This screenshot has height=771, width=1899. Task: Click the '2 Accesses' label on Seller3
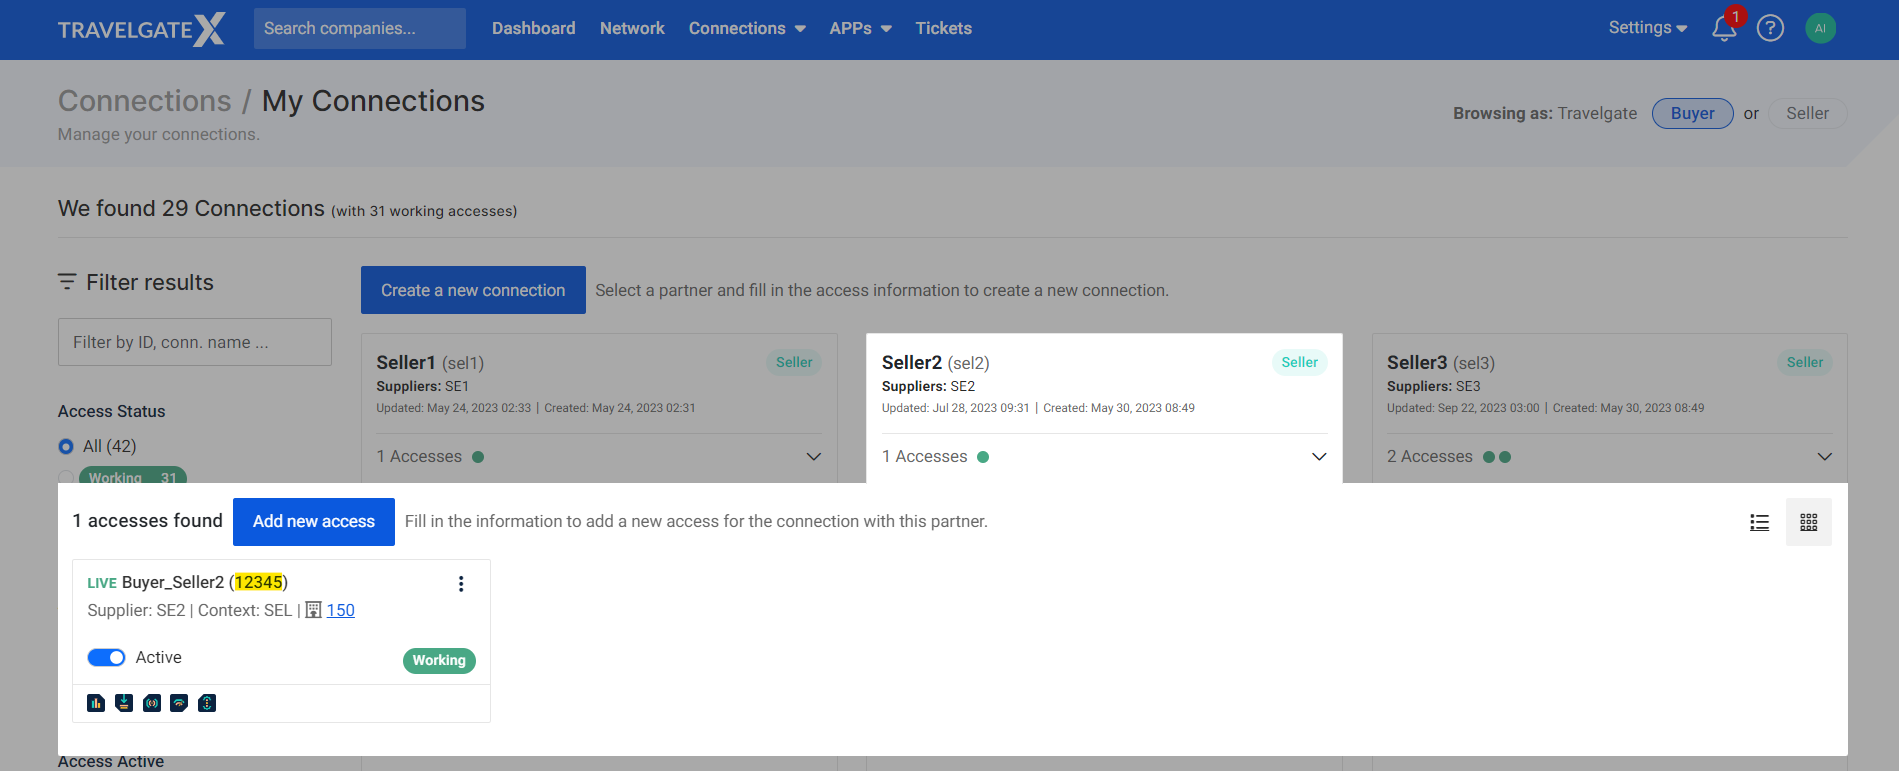[x=1430, y=457]
